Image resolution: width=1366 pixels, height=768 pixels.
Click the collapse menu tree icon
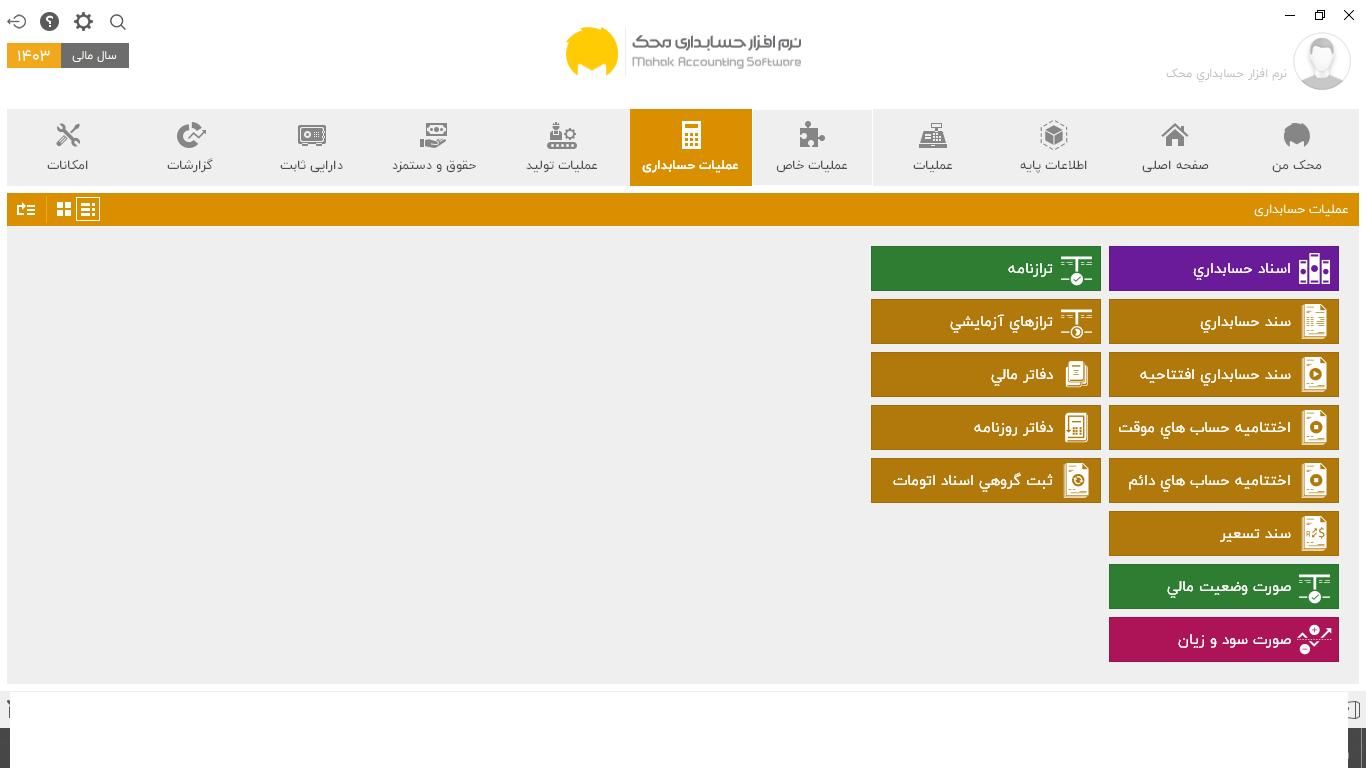tap(26, 209)
